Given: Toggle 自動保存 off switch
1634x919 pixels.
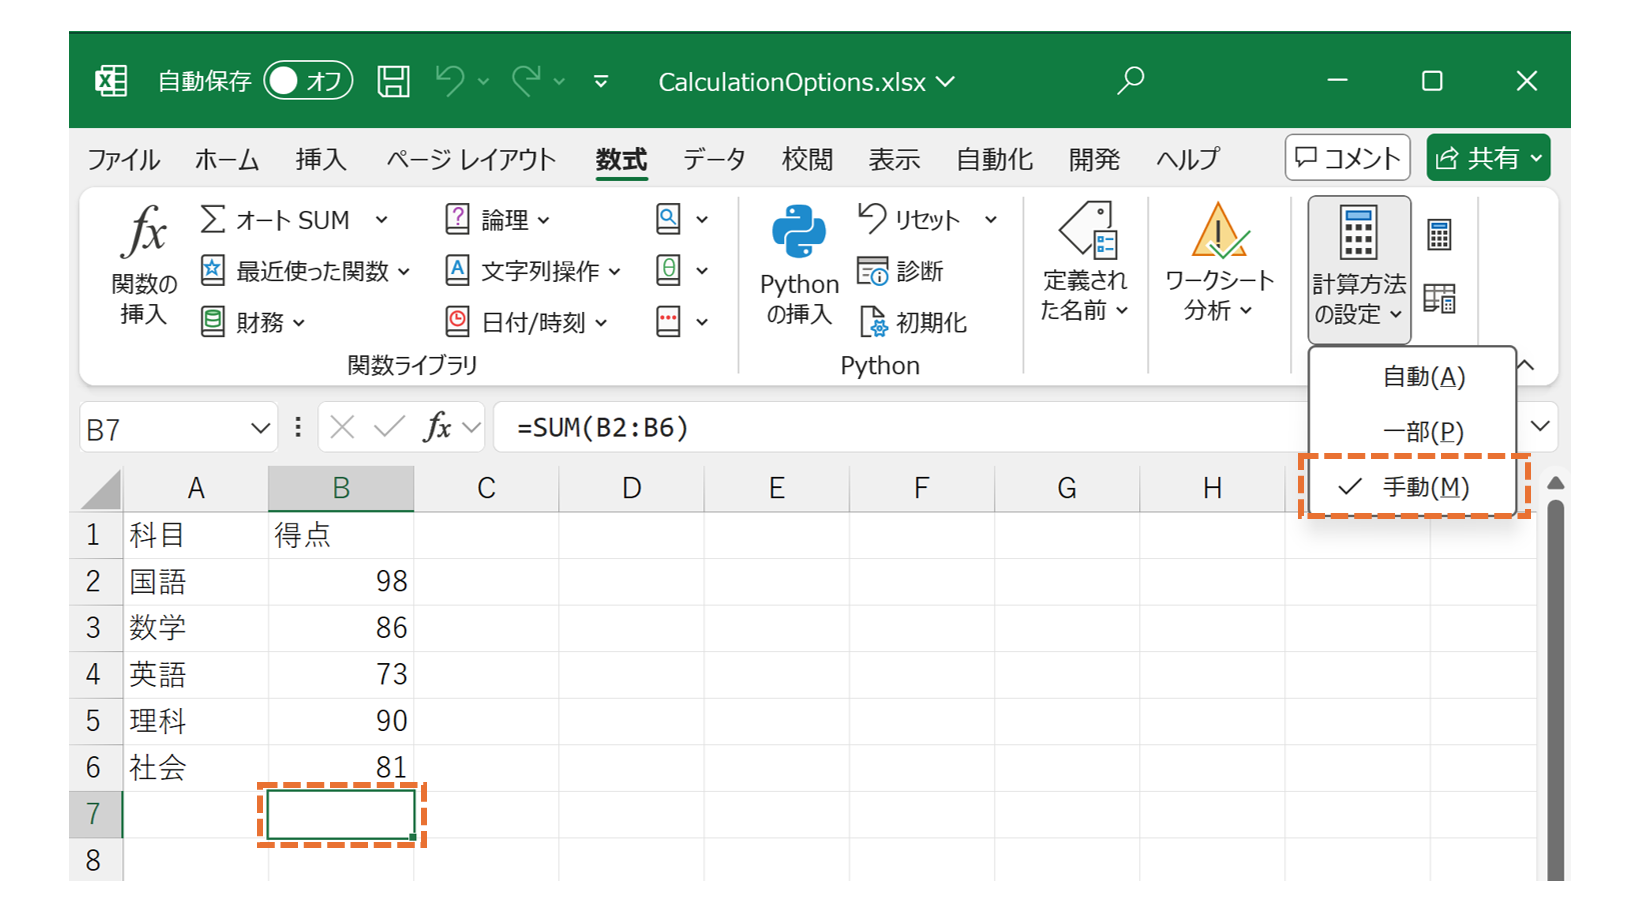Looking at the screenshot, I should (x=307, y=81).
